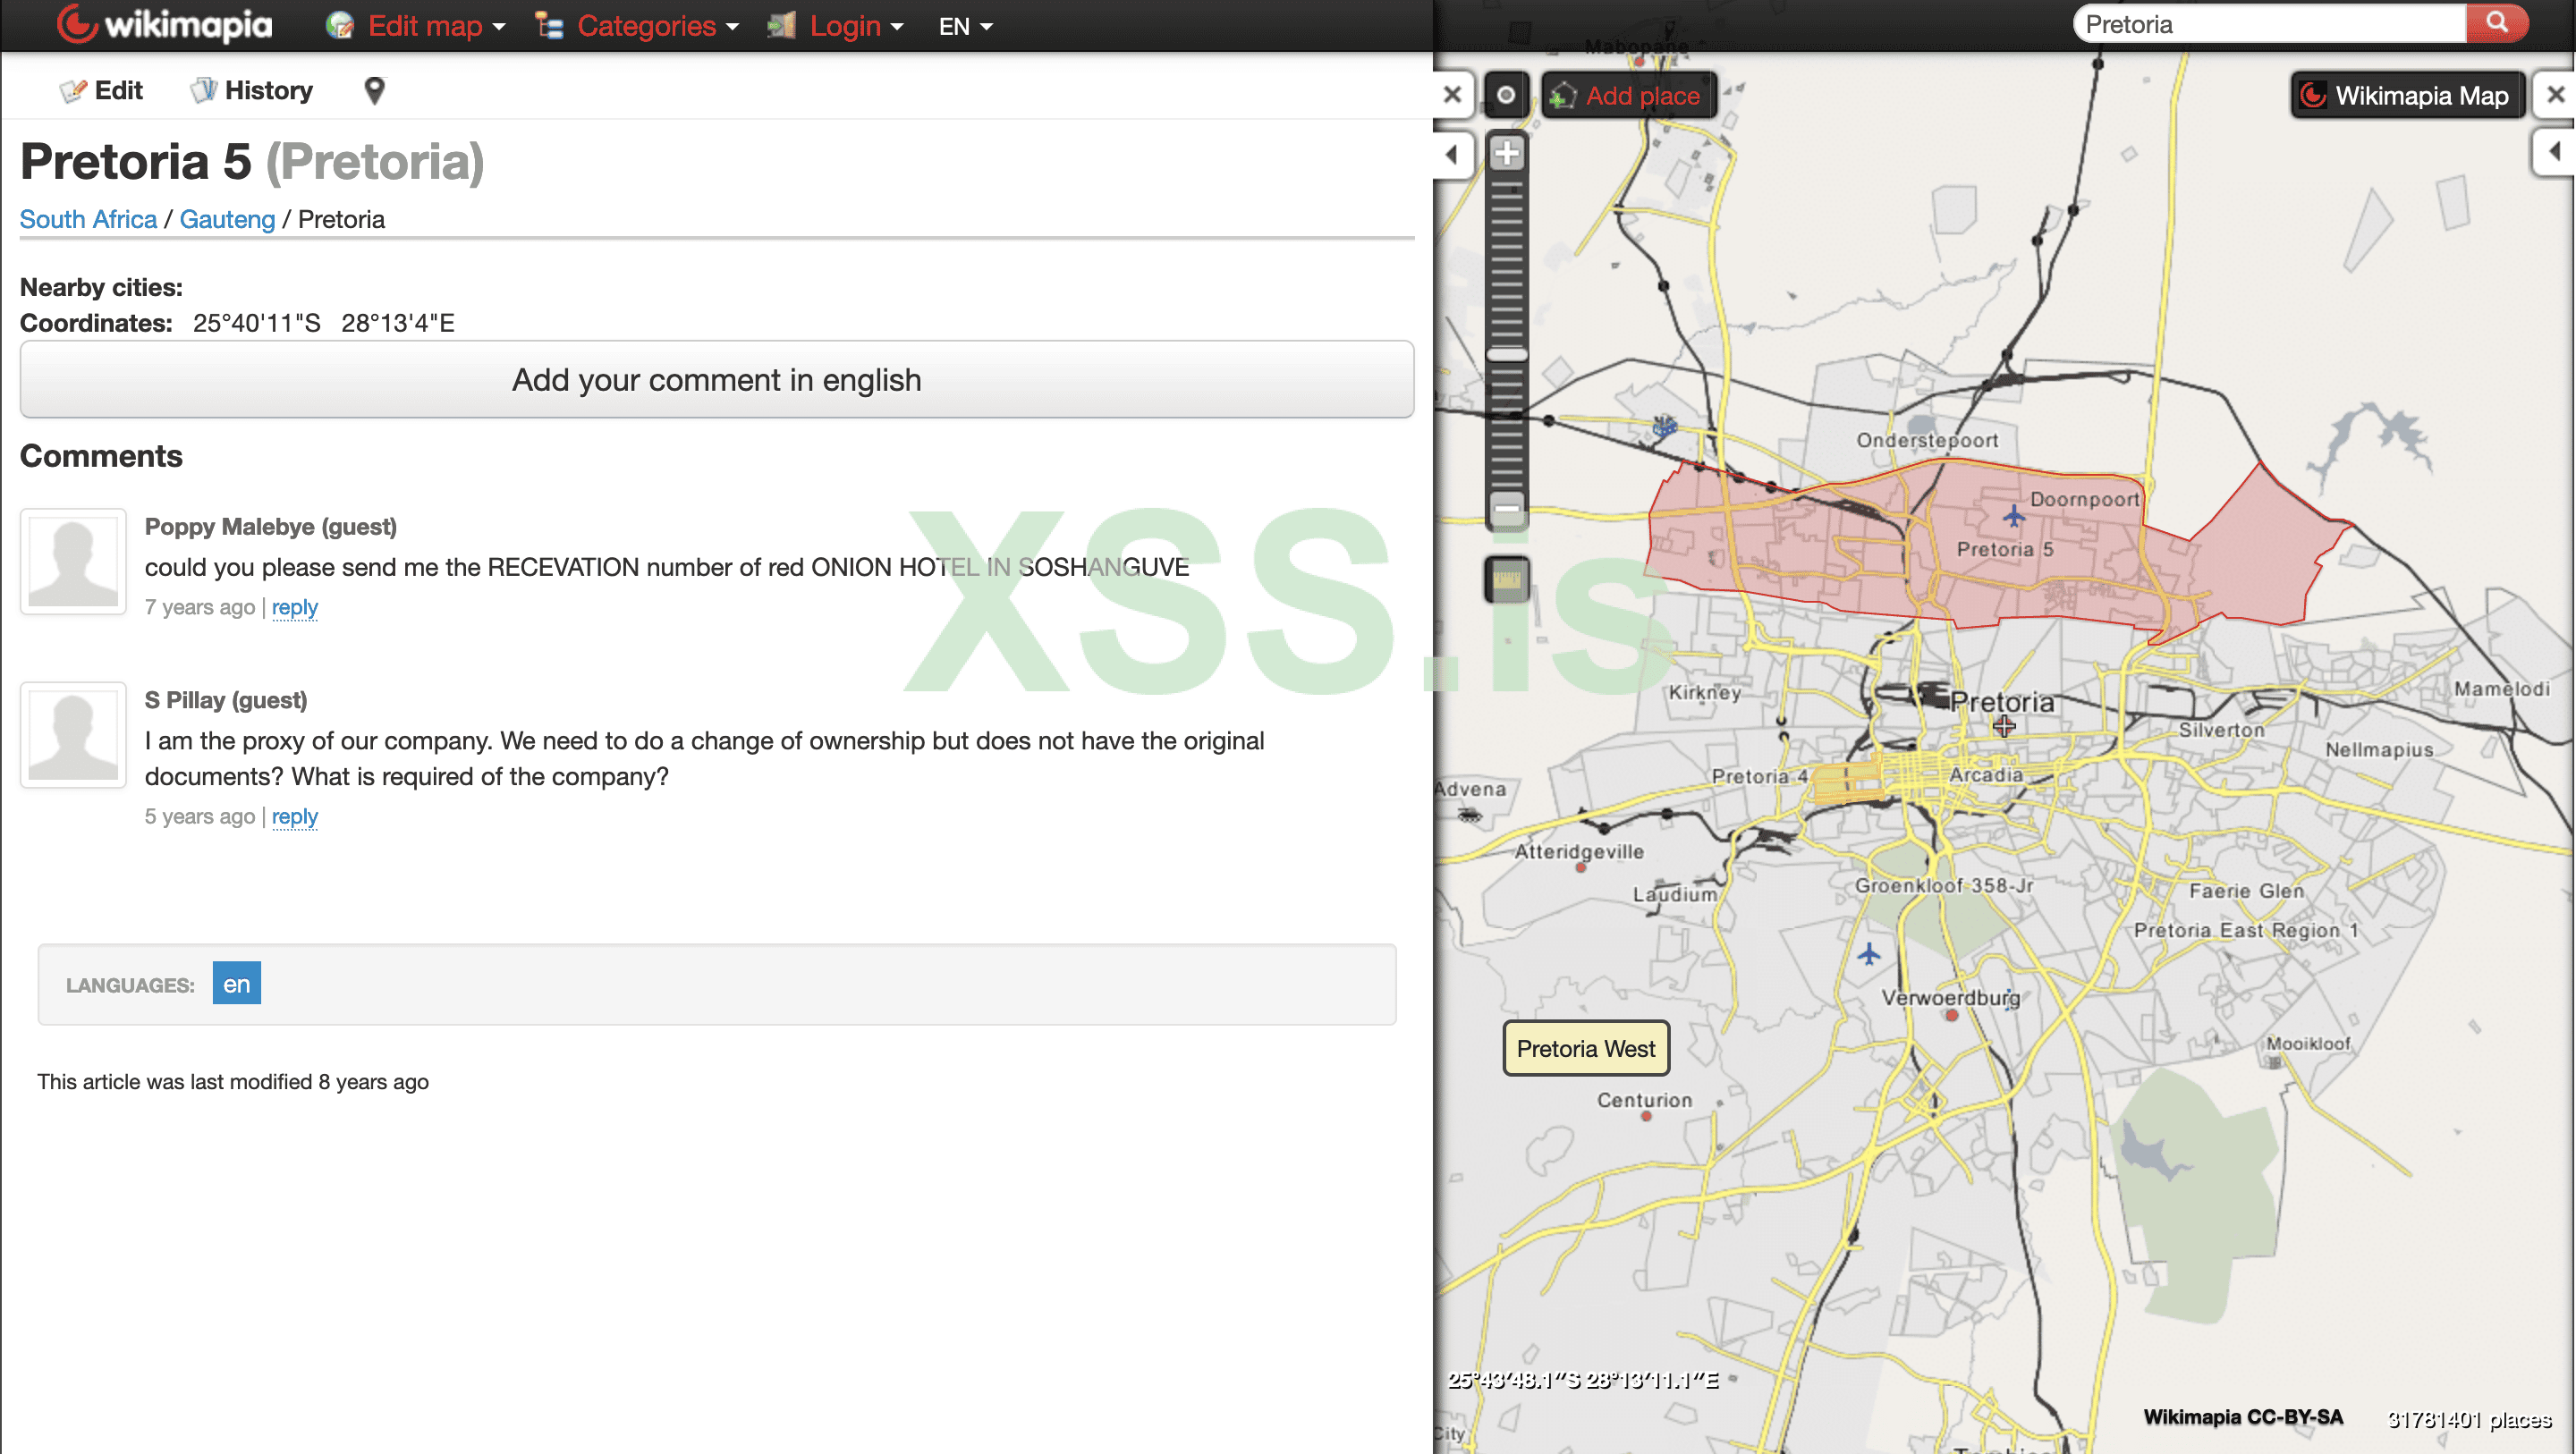The image size is (2576, 1454).
Task: Click the zoom level slider handle
Action: point(1507,354)
